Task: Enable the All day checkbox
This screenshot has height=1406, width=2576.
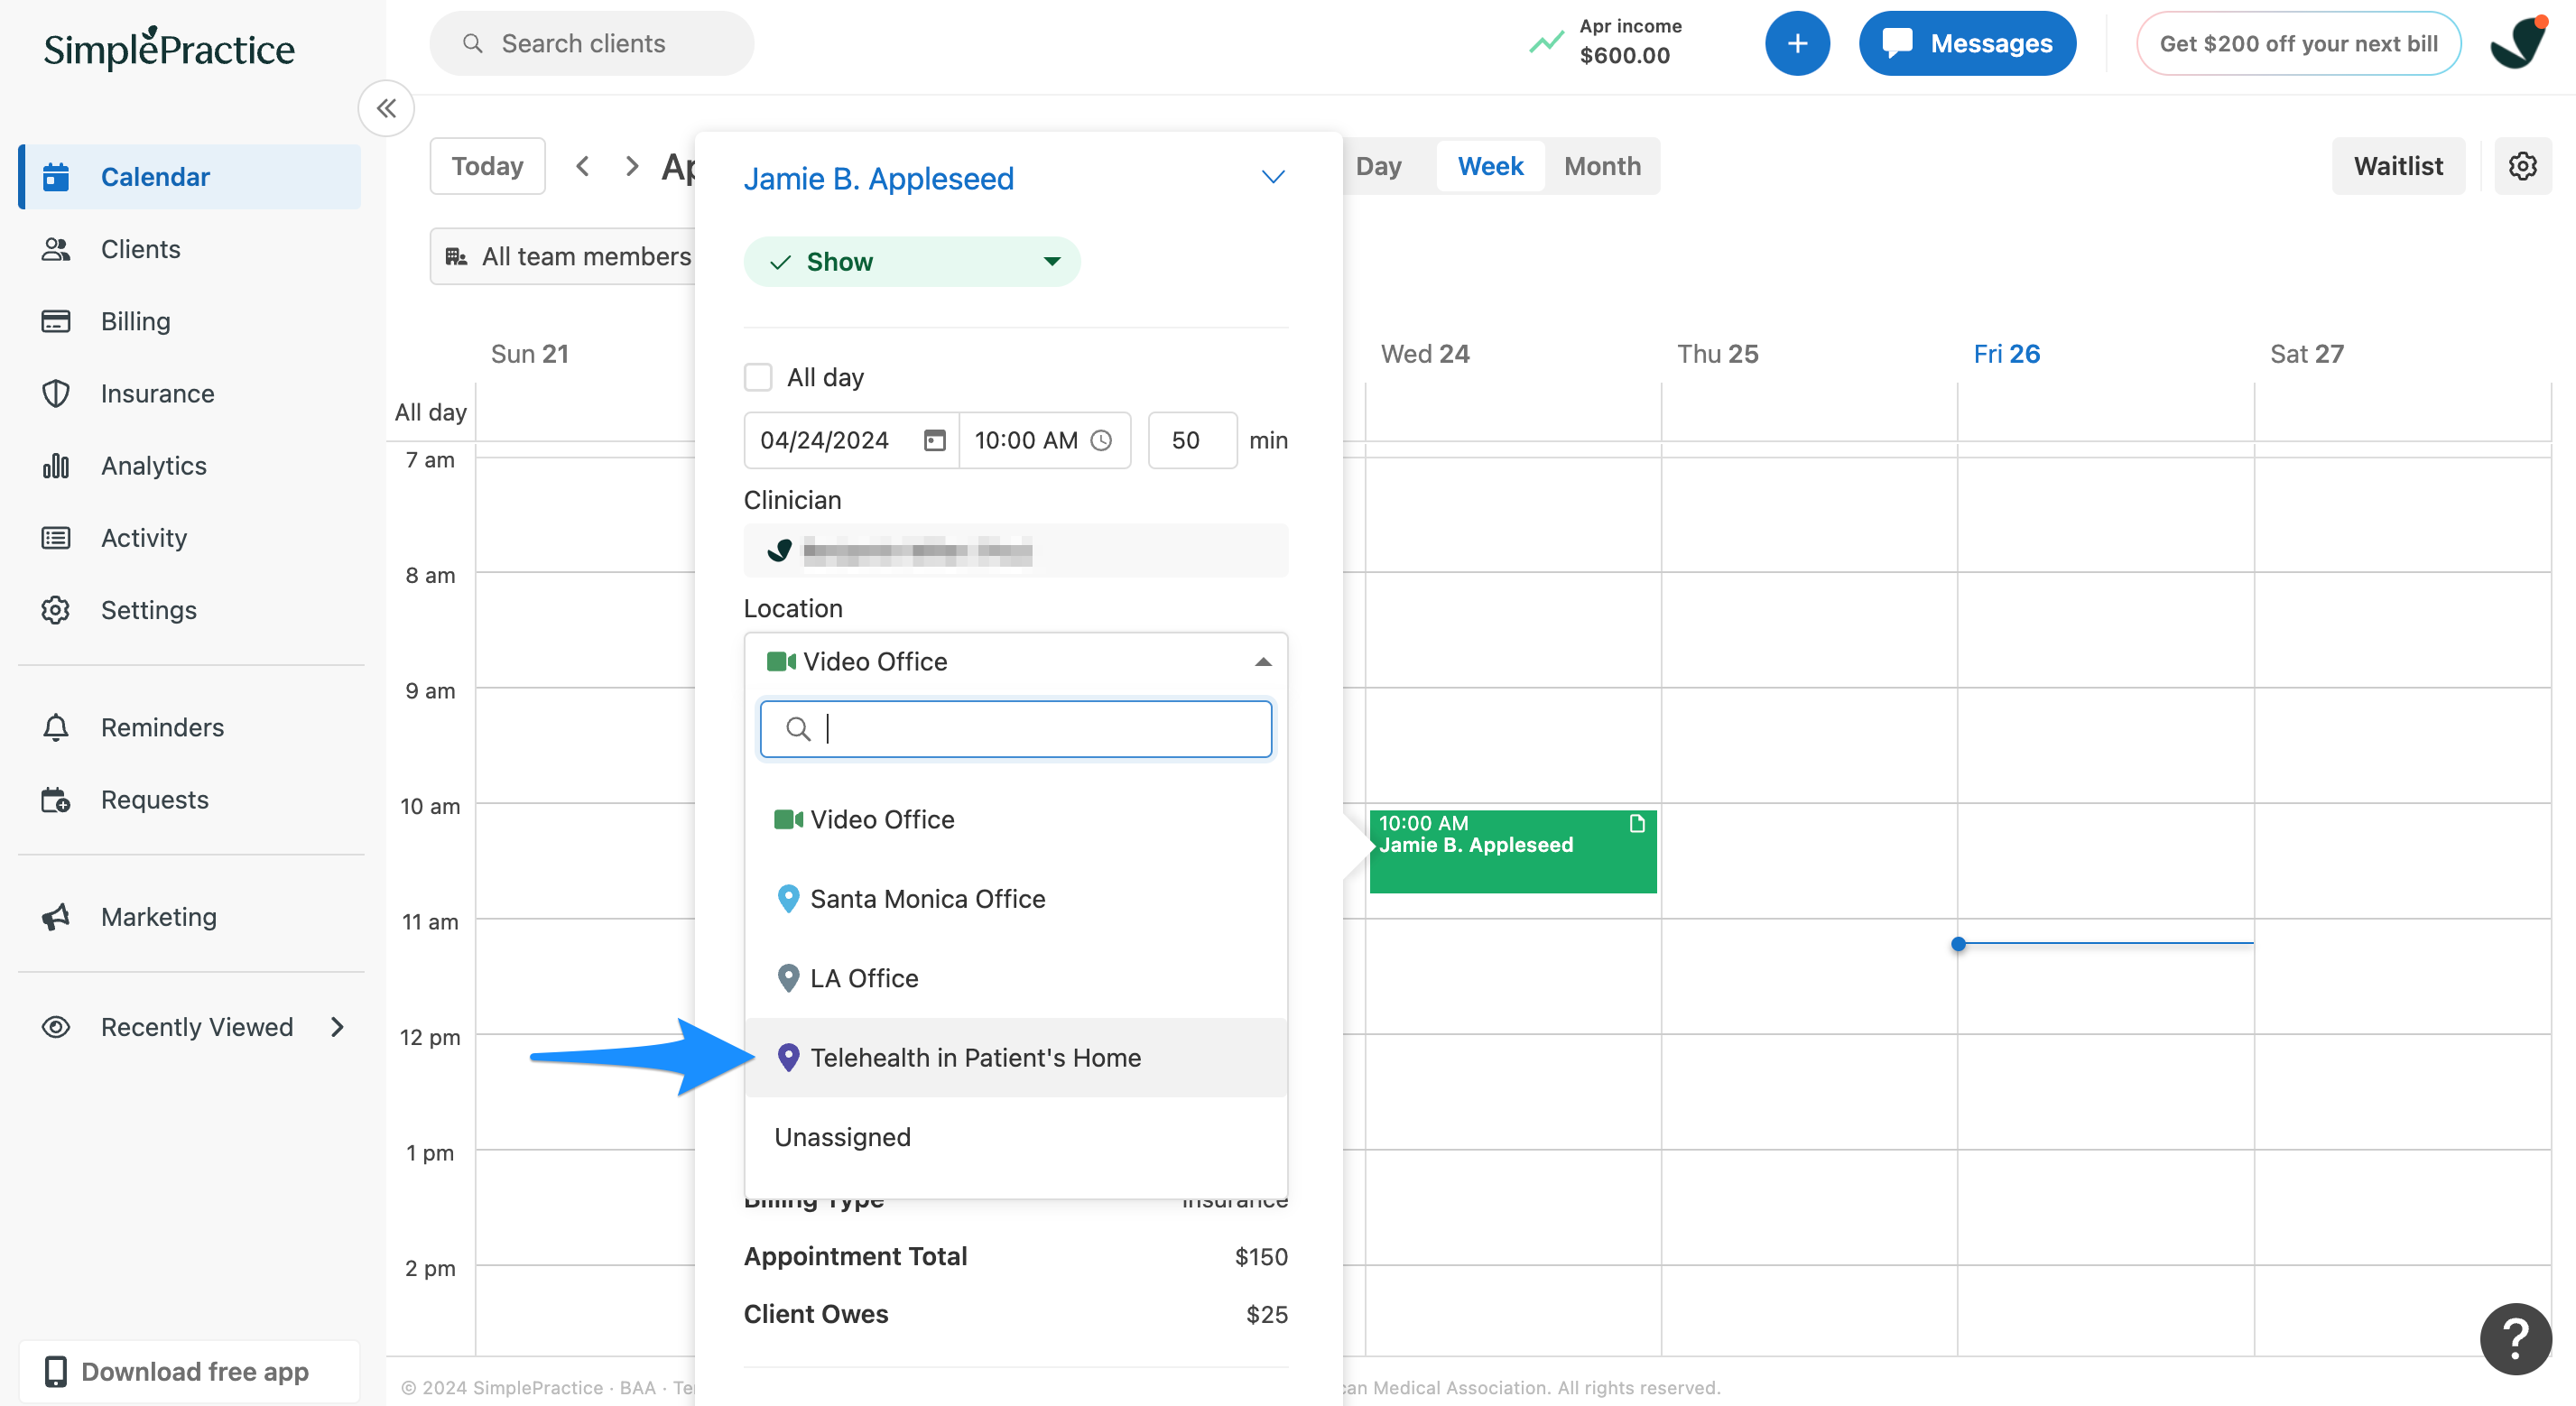Action: click(759, 377)
